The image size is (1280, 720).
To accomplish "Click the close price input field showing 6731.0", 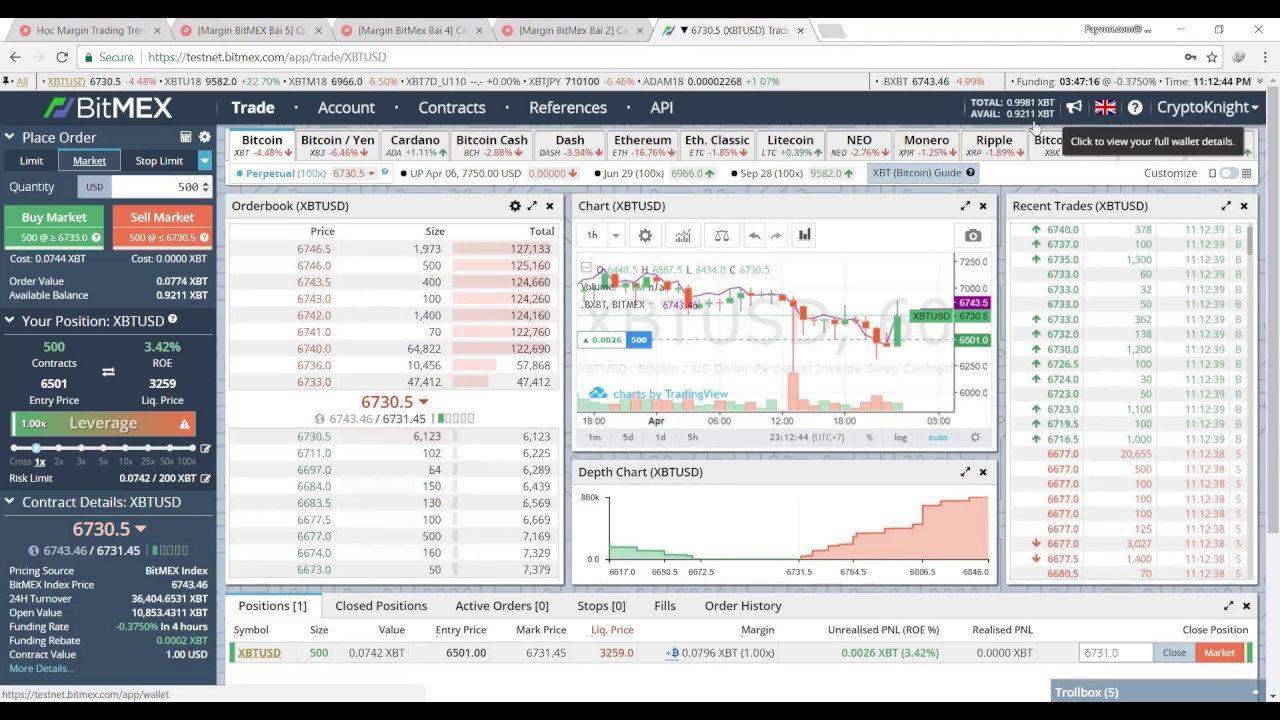I will 1116,653.
